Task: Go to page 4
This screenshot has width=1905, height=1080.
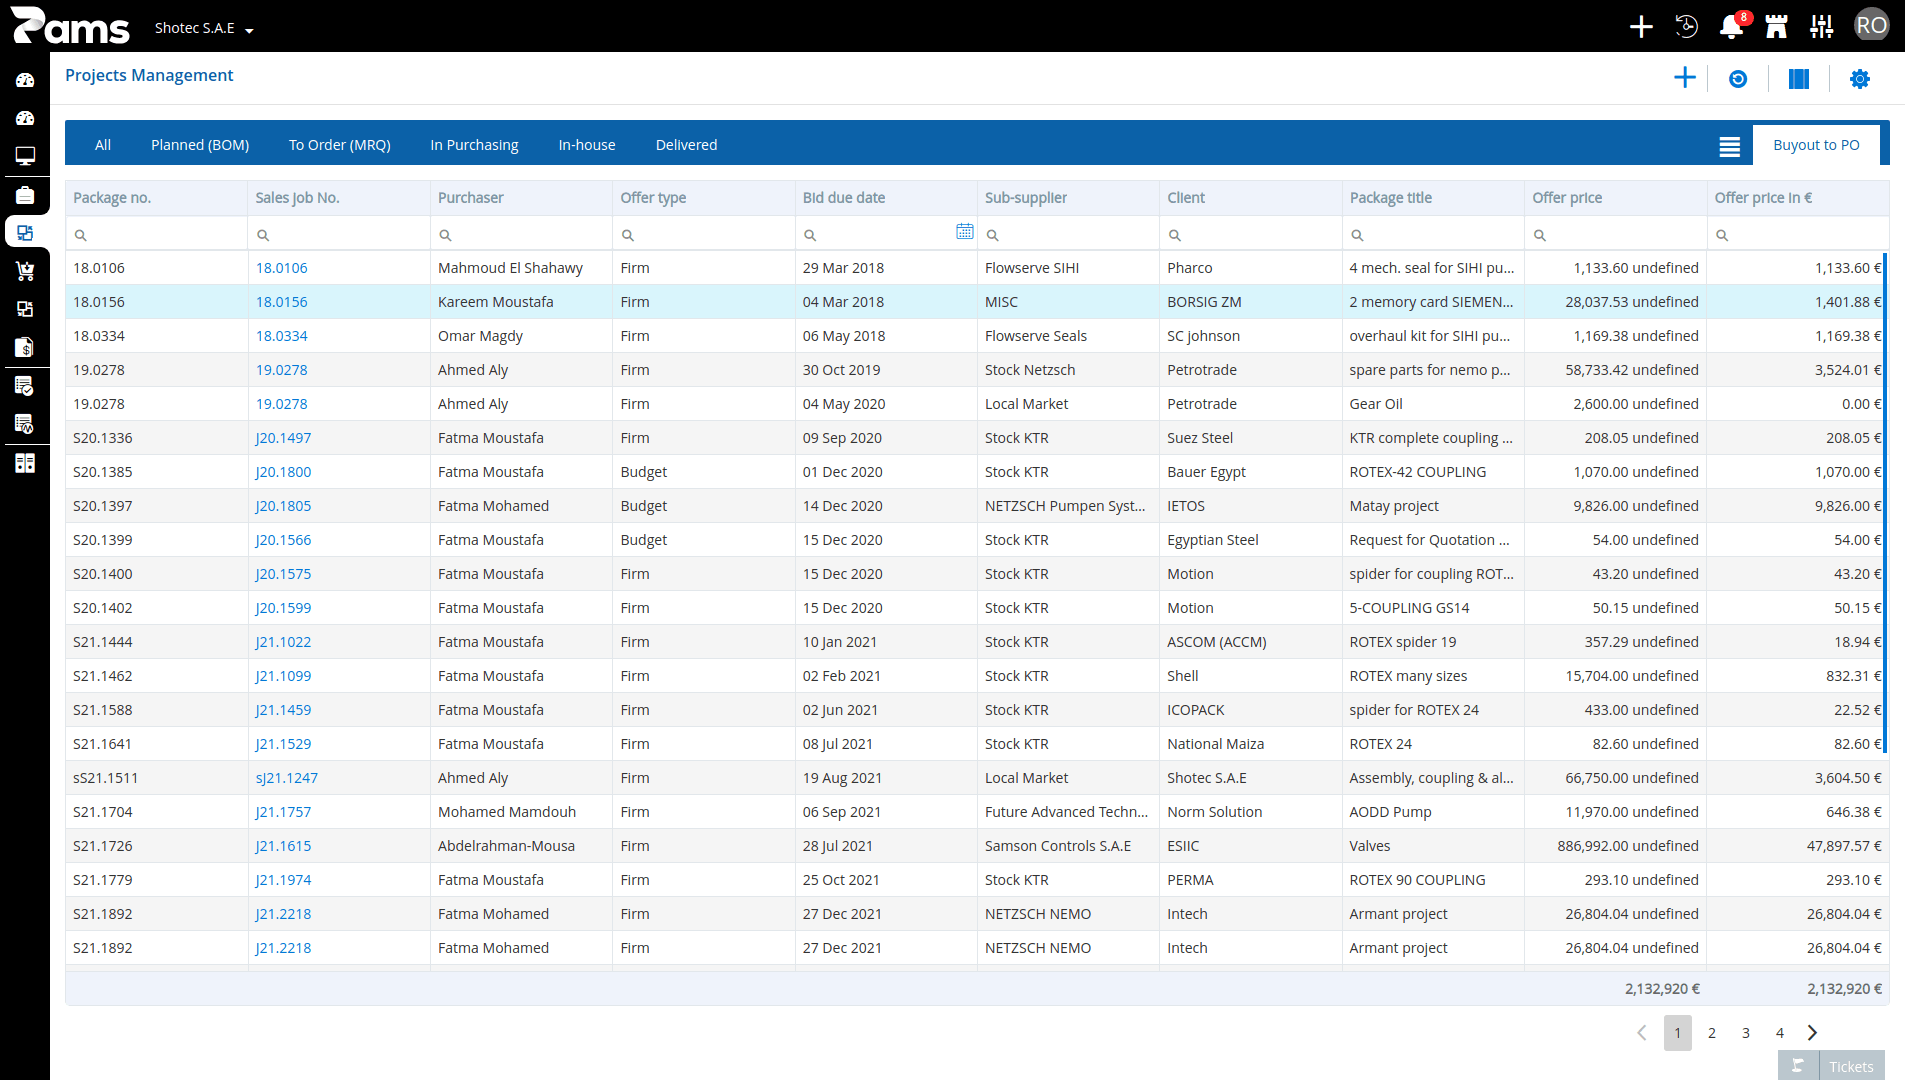Action: point(1780,1033)
